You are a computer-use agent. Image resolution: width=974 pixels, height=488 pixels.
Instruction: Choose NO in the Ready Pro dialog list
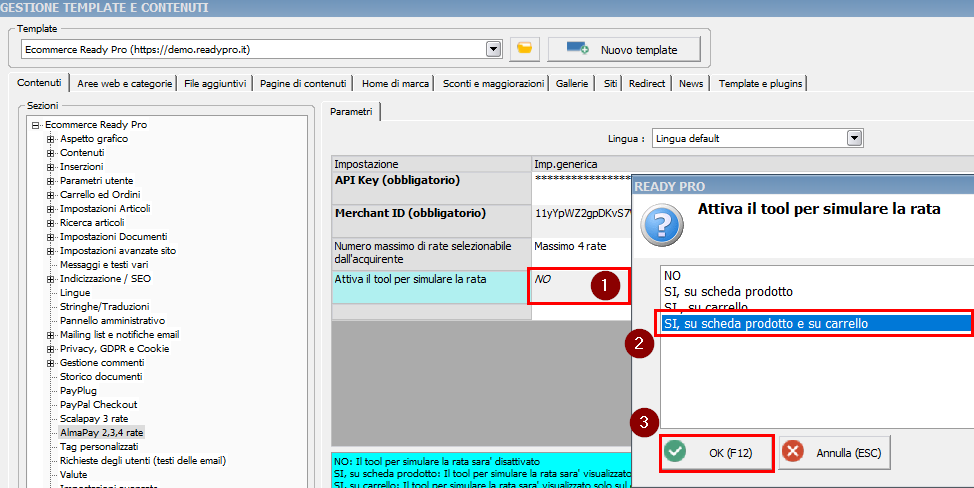[817, 276]
